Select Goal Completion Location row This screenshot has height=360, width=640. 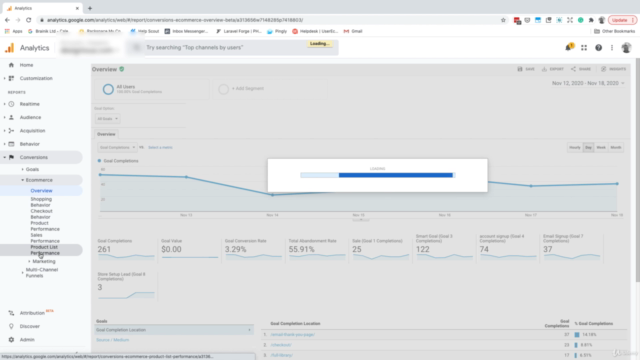(174, 330)
